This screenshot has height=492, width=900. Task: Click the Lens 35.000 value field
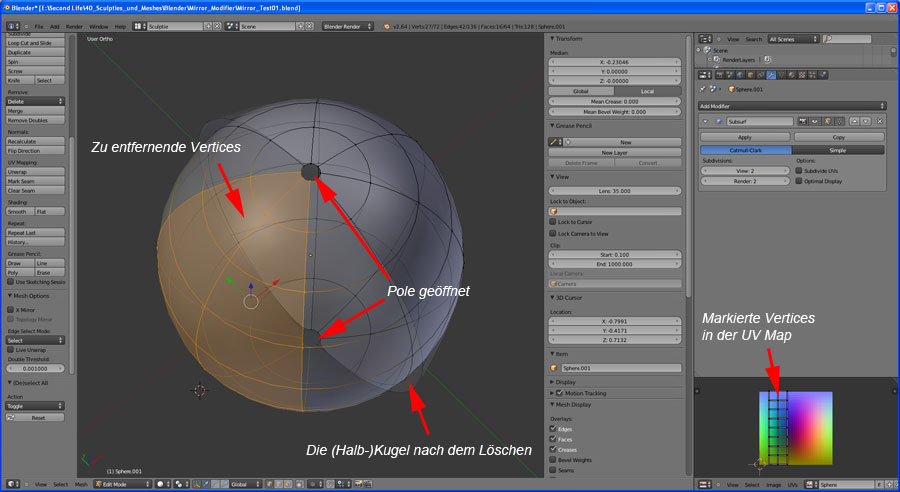[615, 190]
